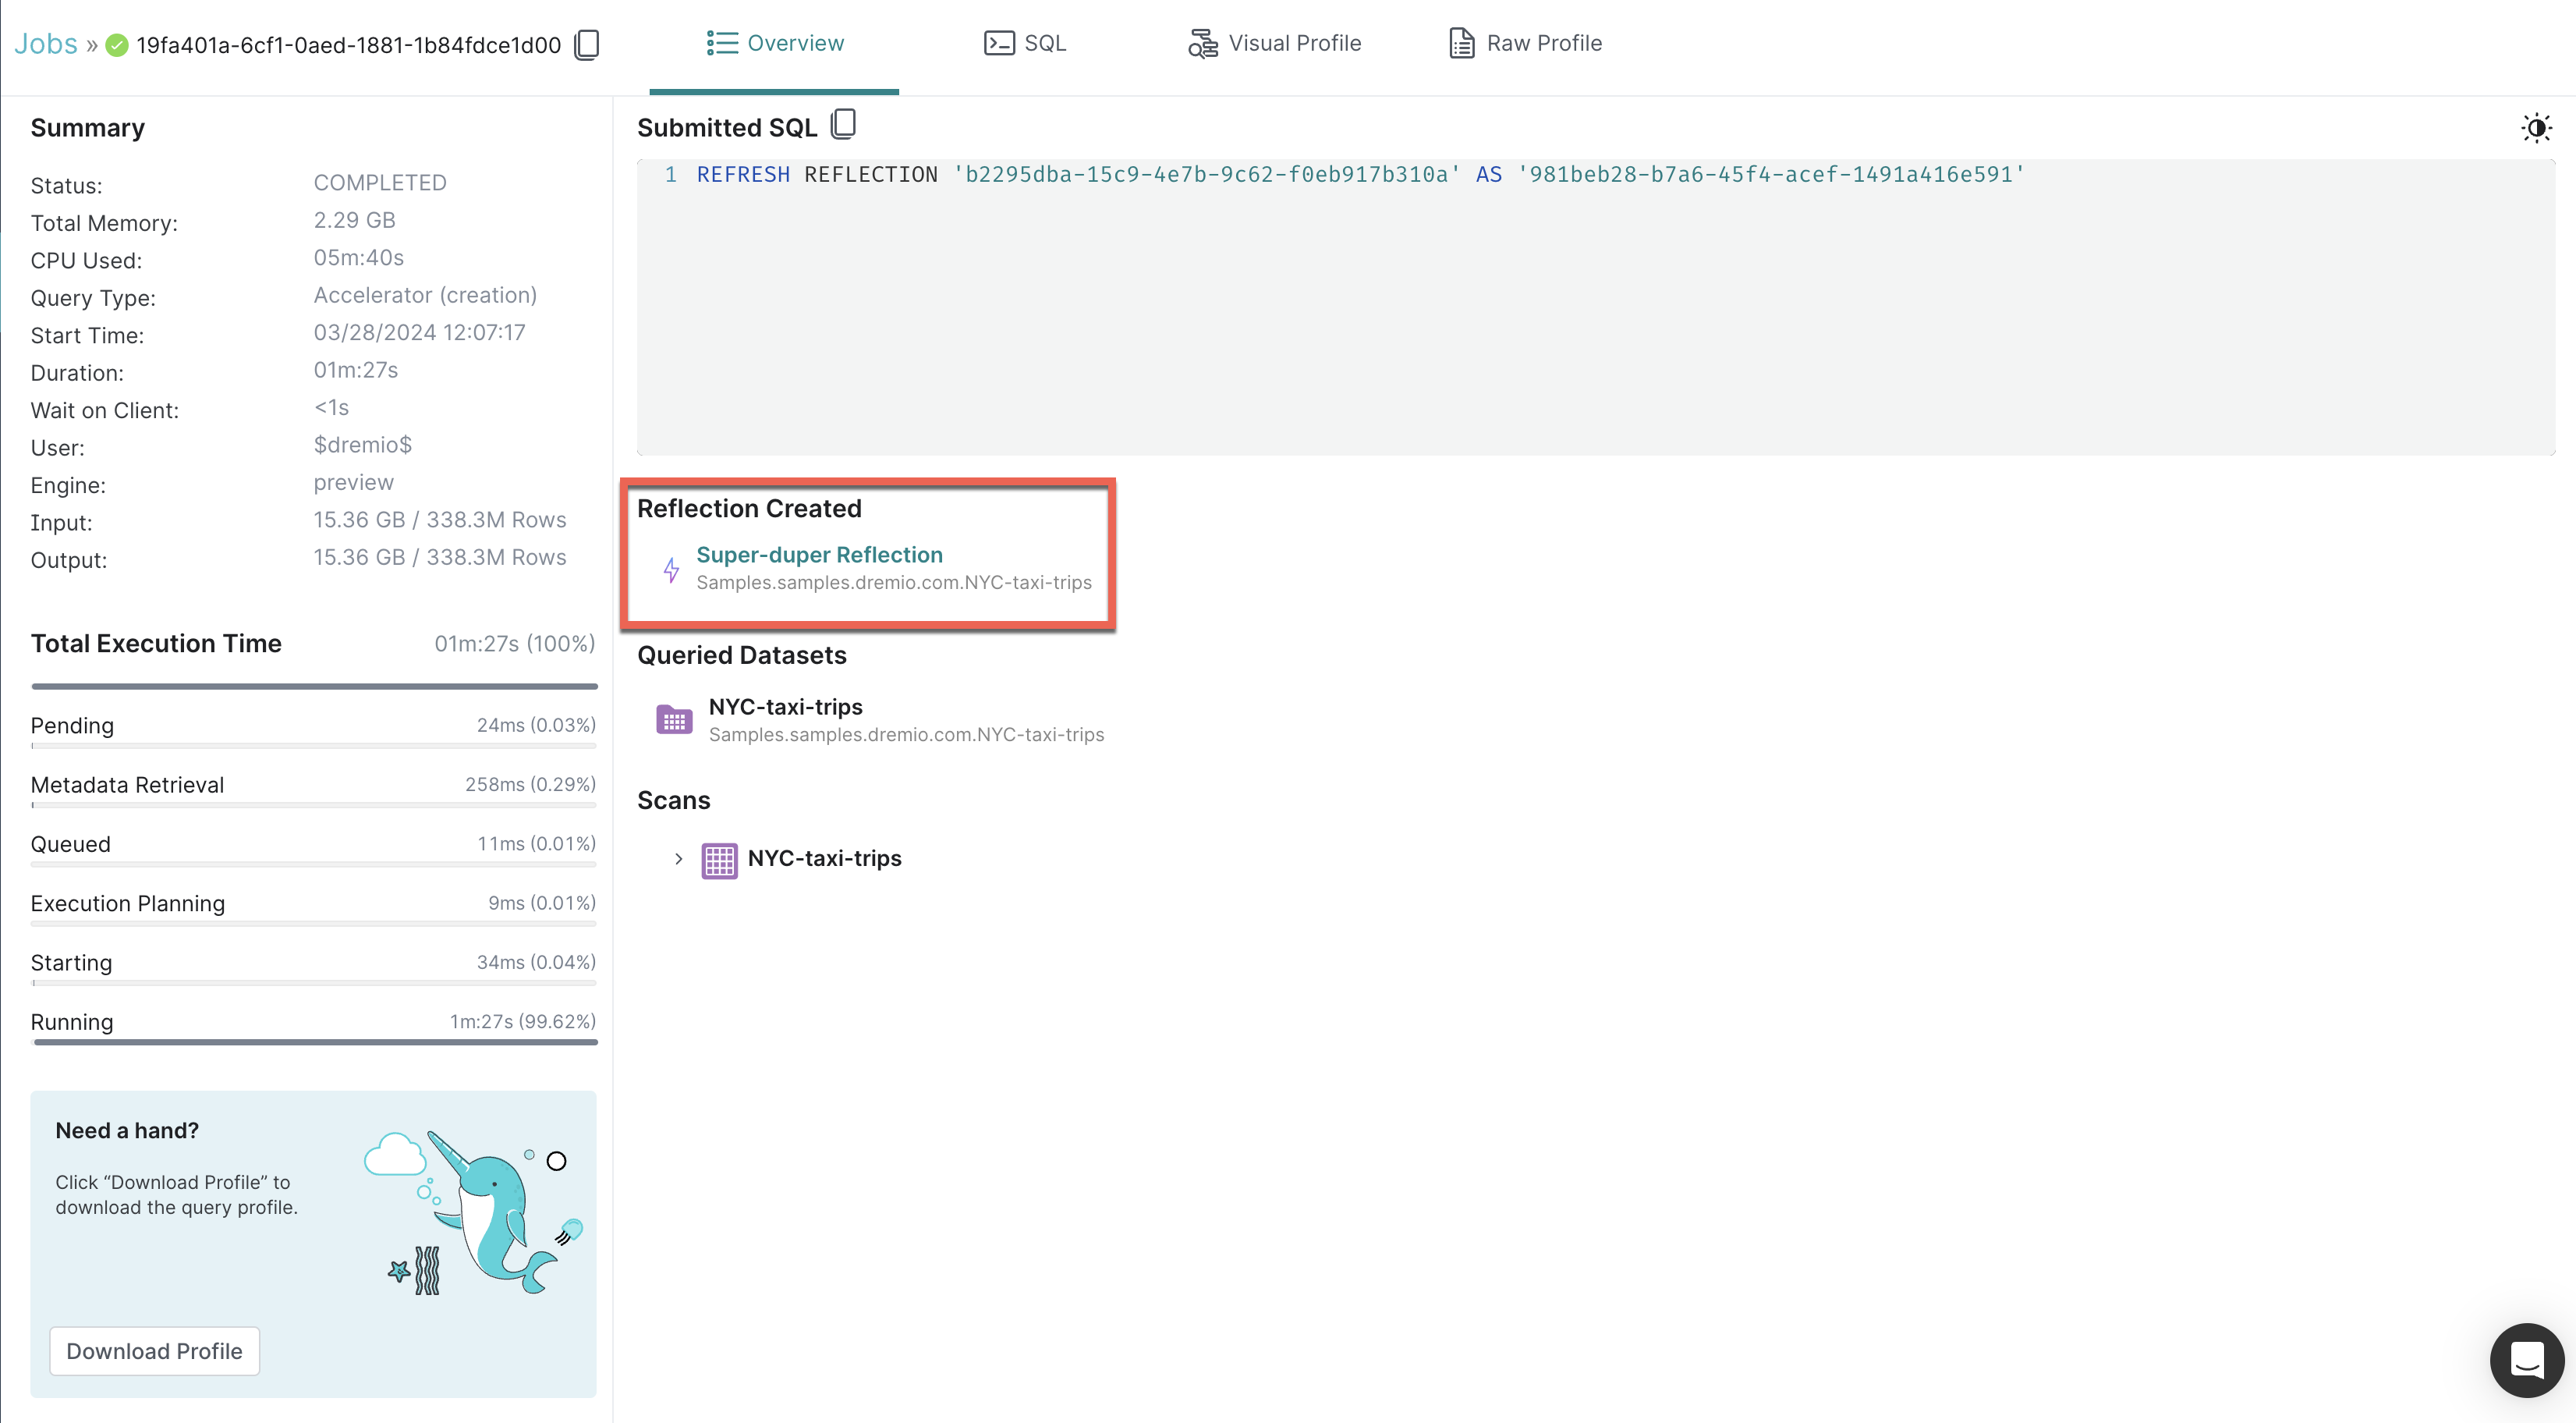Open the chat support bubble
The height and width of the screenshot is (1423, 2576).
[x=2527, y=1360]
